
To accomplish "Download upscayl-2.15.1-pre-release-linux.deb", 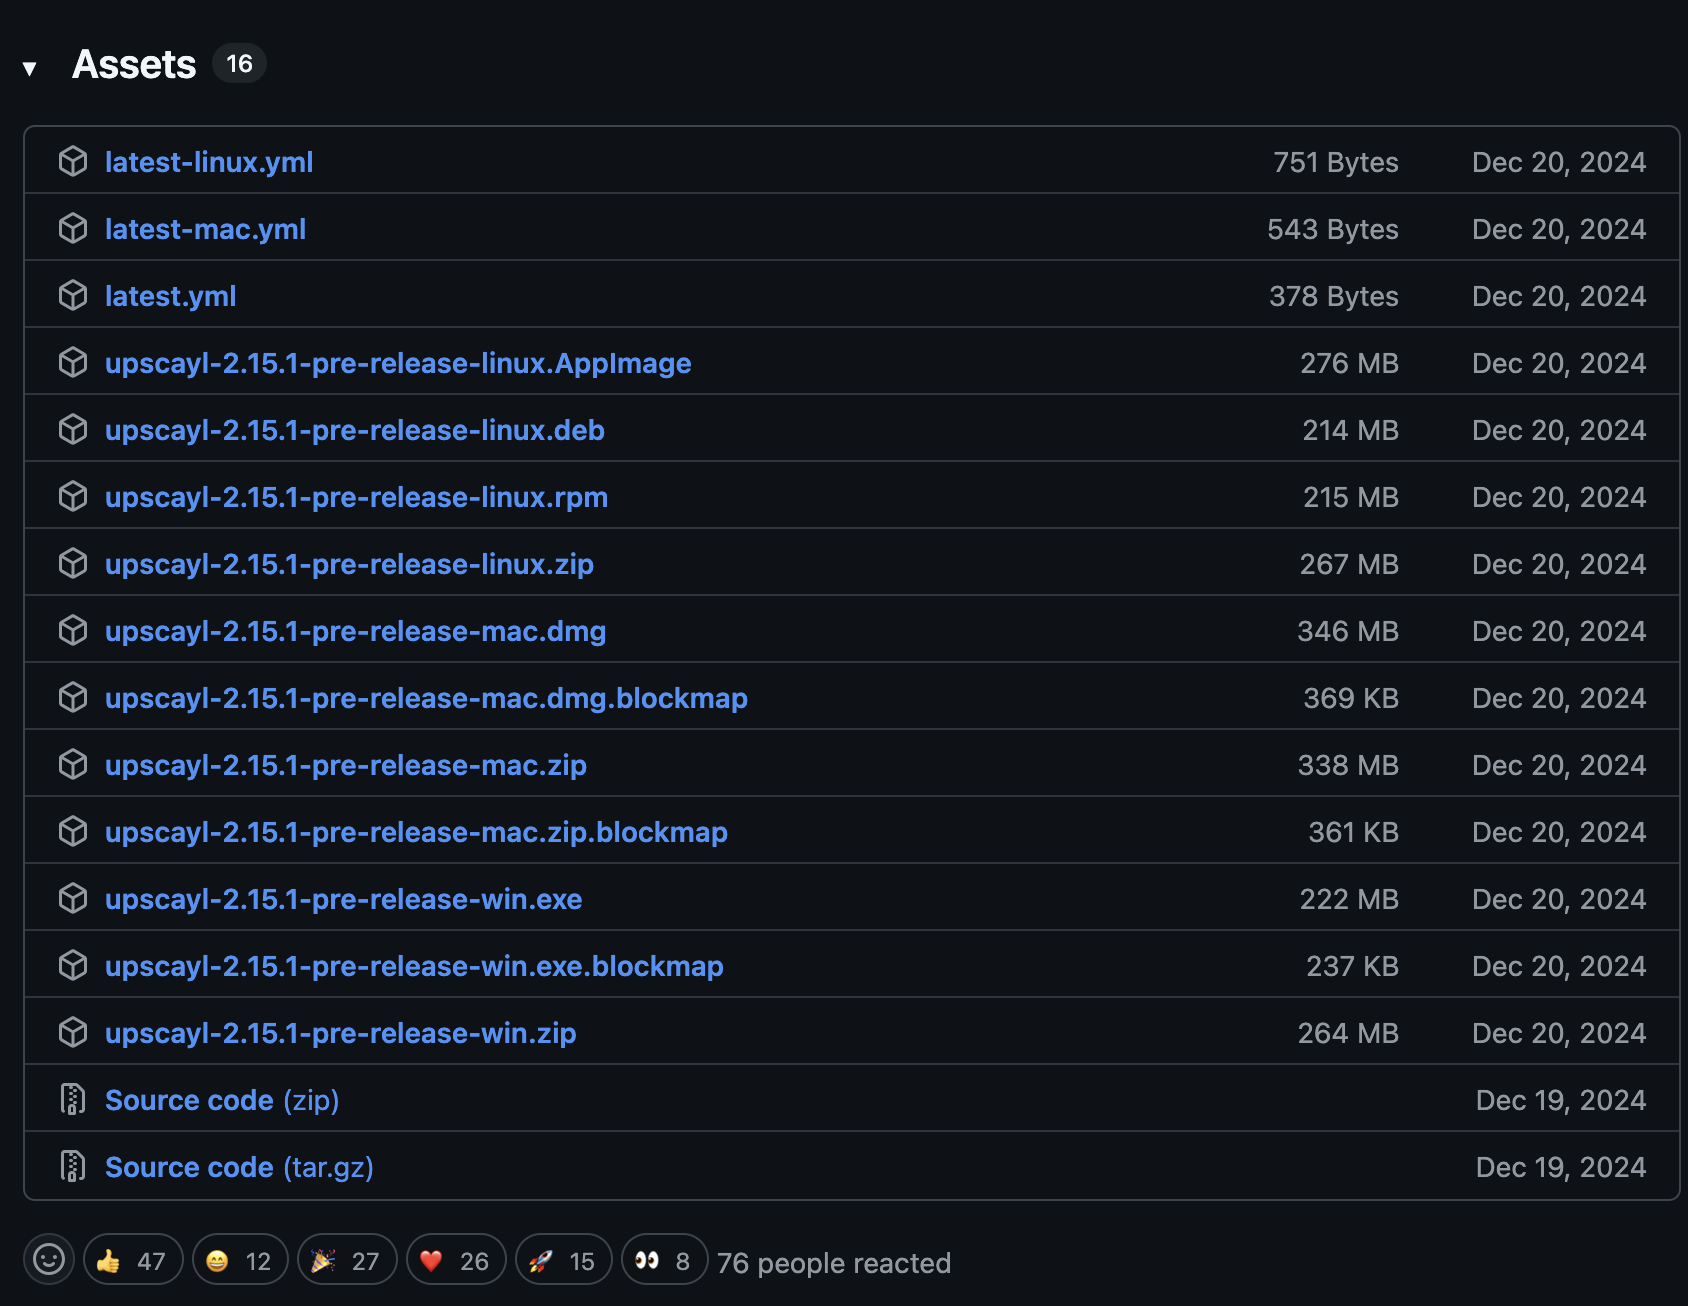I will (x=355, y=430).
